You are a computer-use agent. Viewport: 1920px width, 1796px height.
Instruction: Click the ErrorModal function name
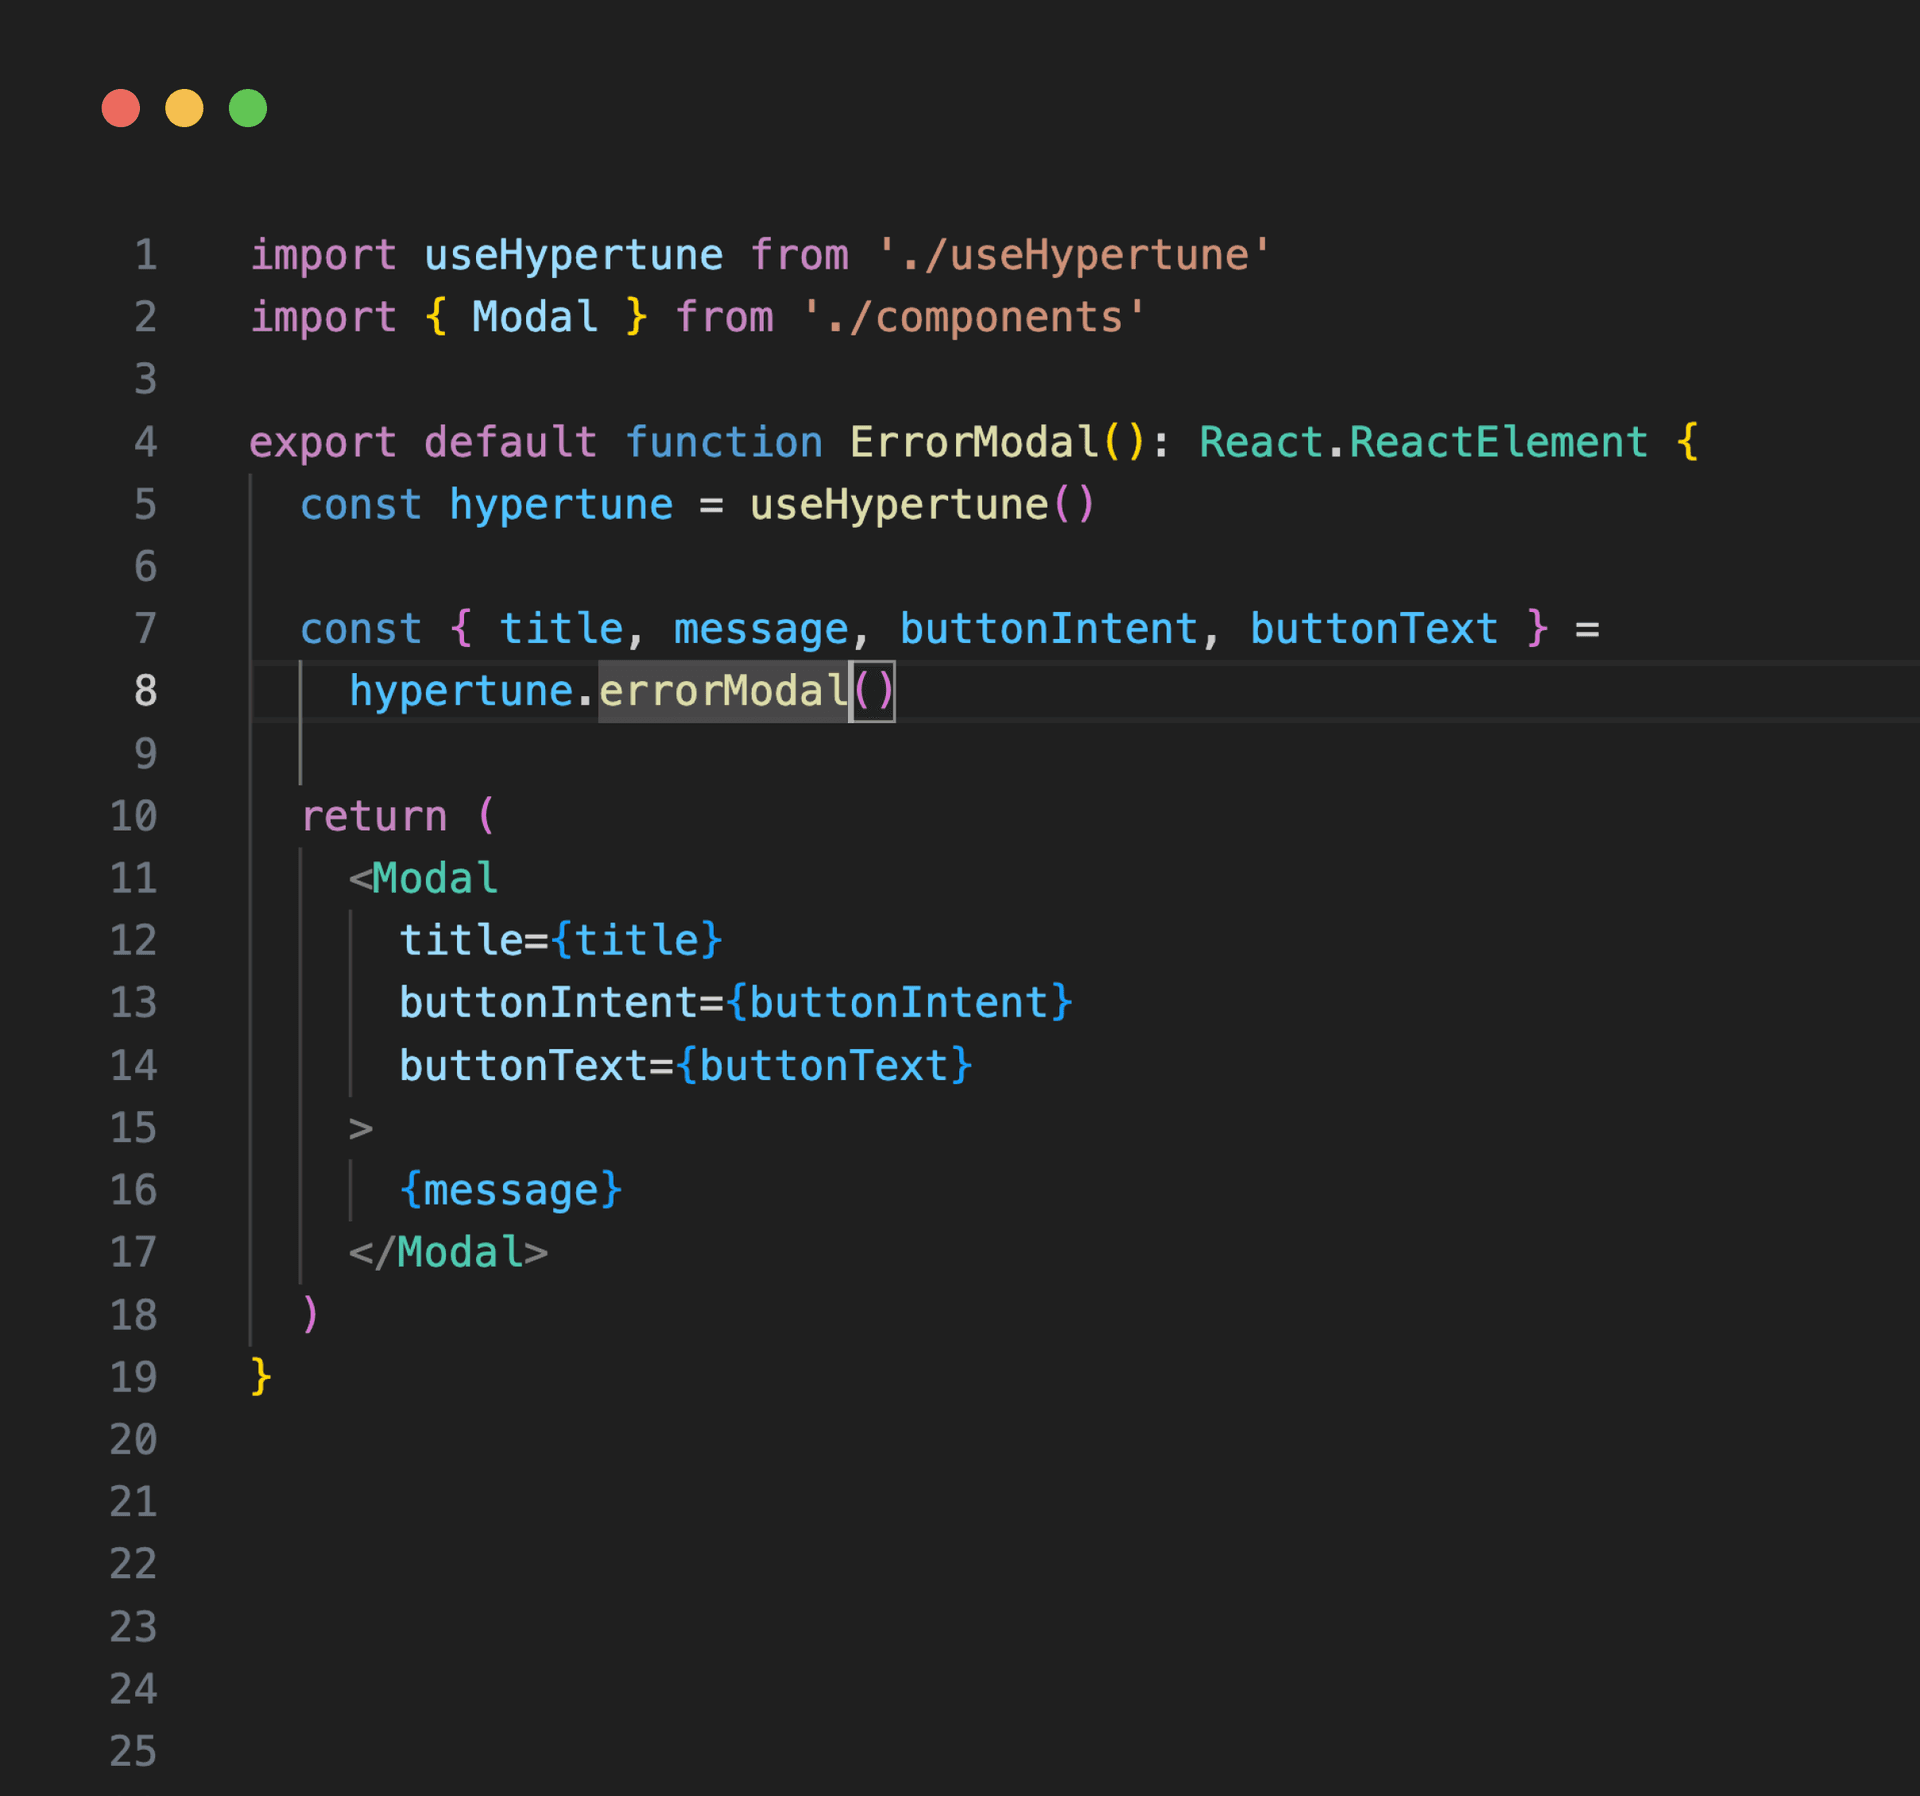point(973,441)
